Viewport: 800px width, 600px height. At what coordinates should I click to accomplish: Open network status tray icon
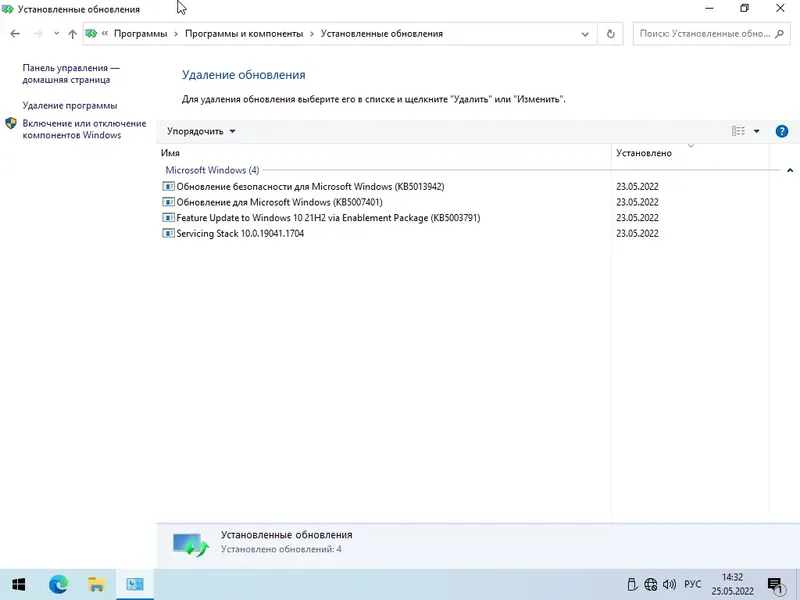coord(651,585)
